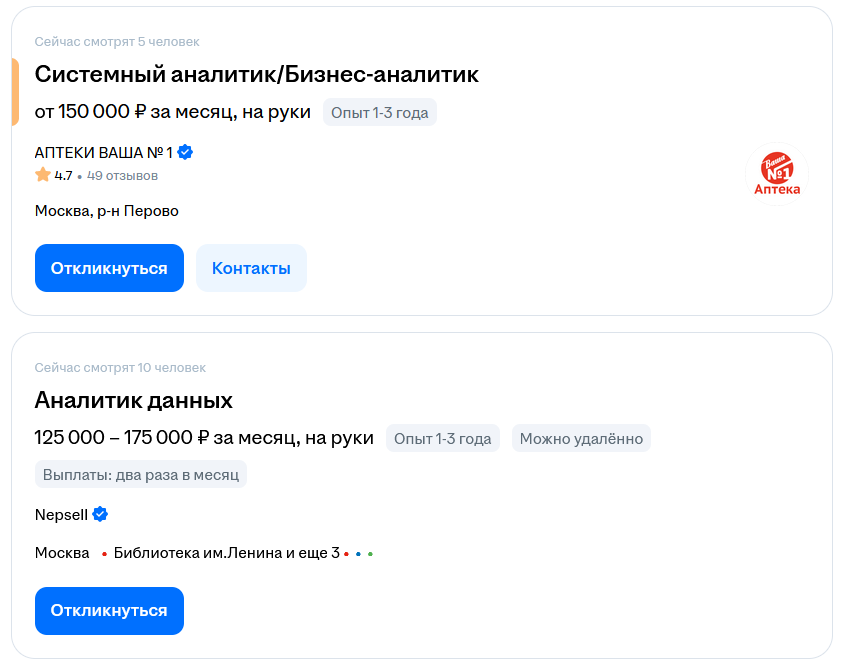The width and height of the screenshot is (841, 663).
Task: Open the Системный аналитик/Бизнес-аналитик vacancy
Action: click(x=256, y=74)
